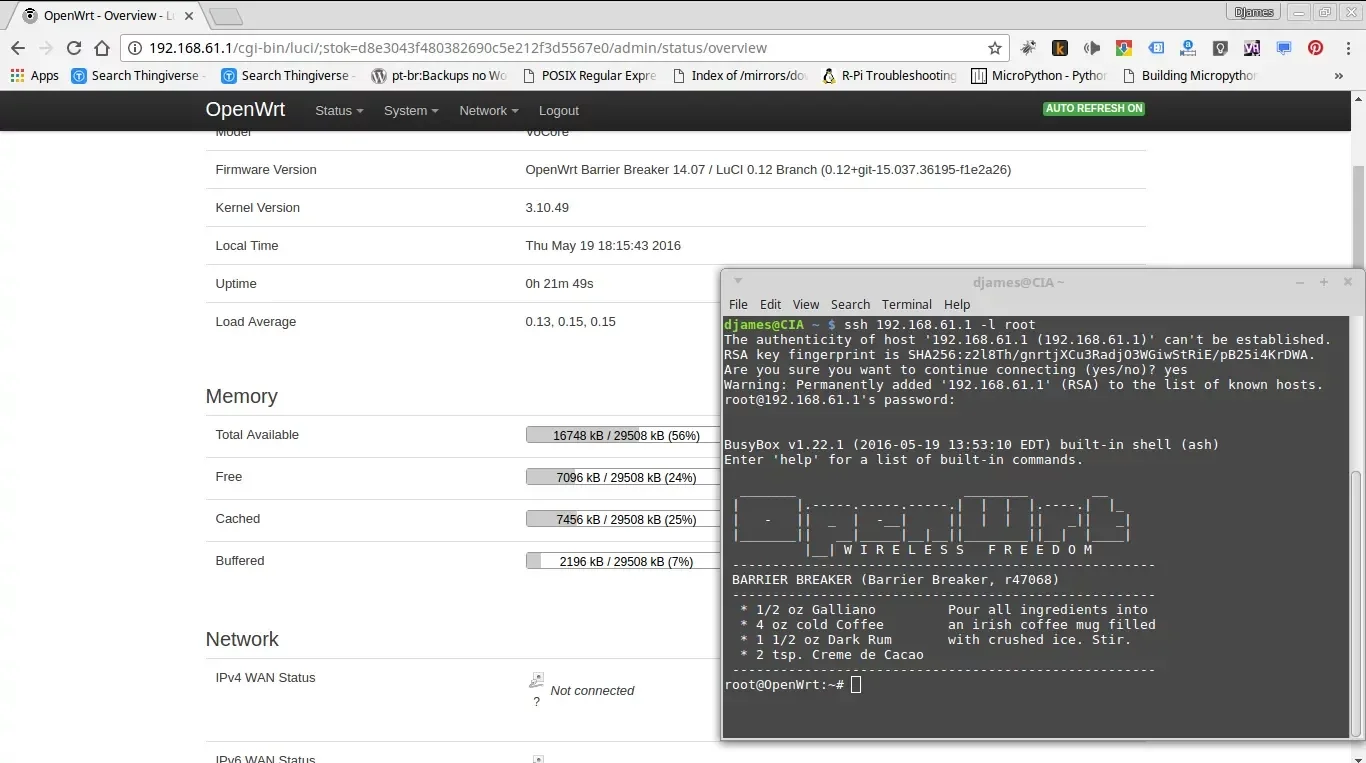Open the File menu in the terminal
The height and width of the screenshot is (763, 1366).
click(x=738, y=304)
